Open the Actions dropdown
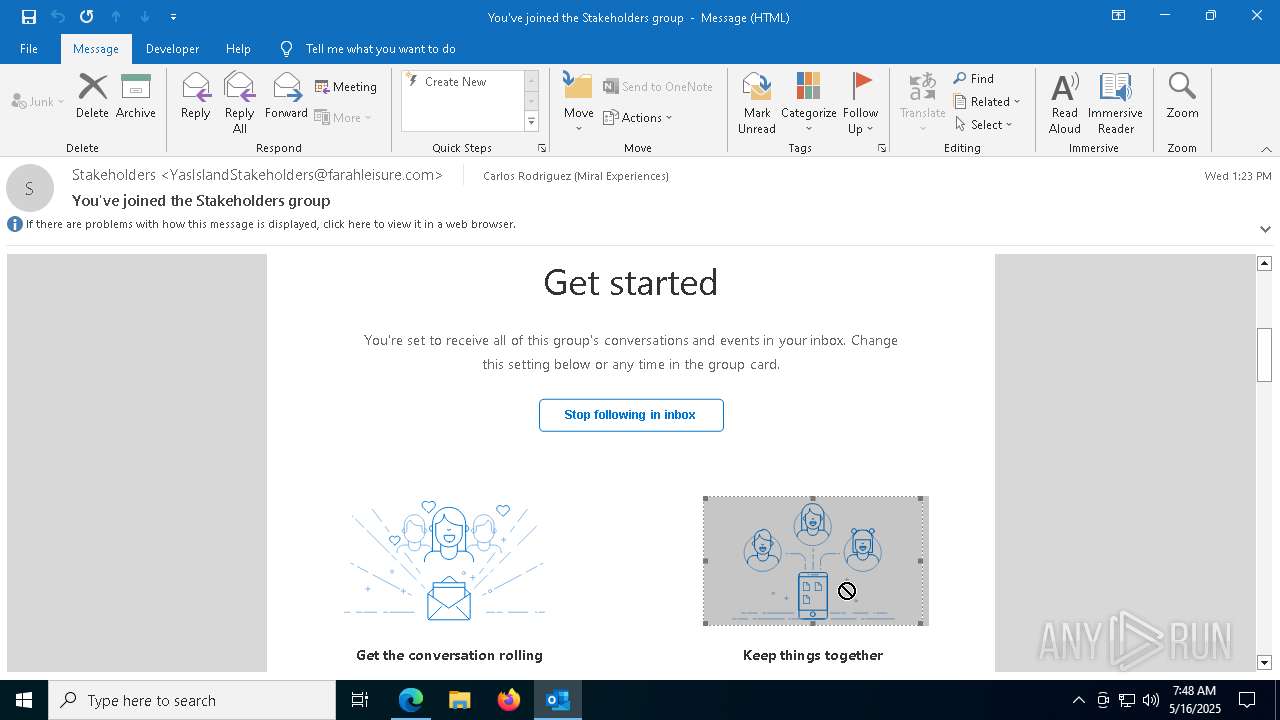1280x720 pixels. point(638,117)
